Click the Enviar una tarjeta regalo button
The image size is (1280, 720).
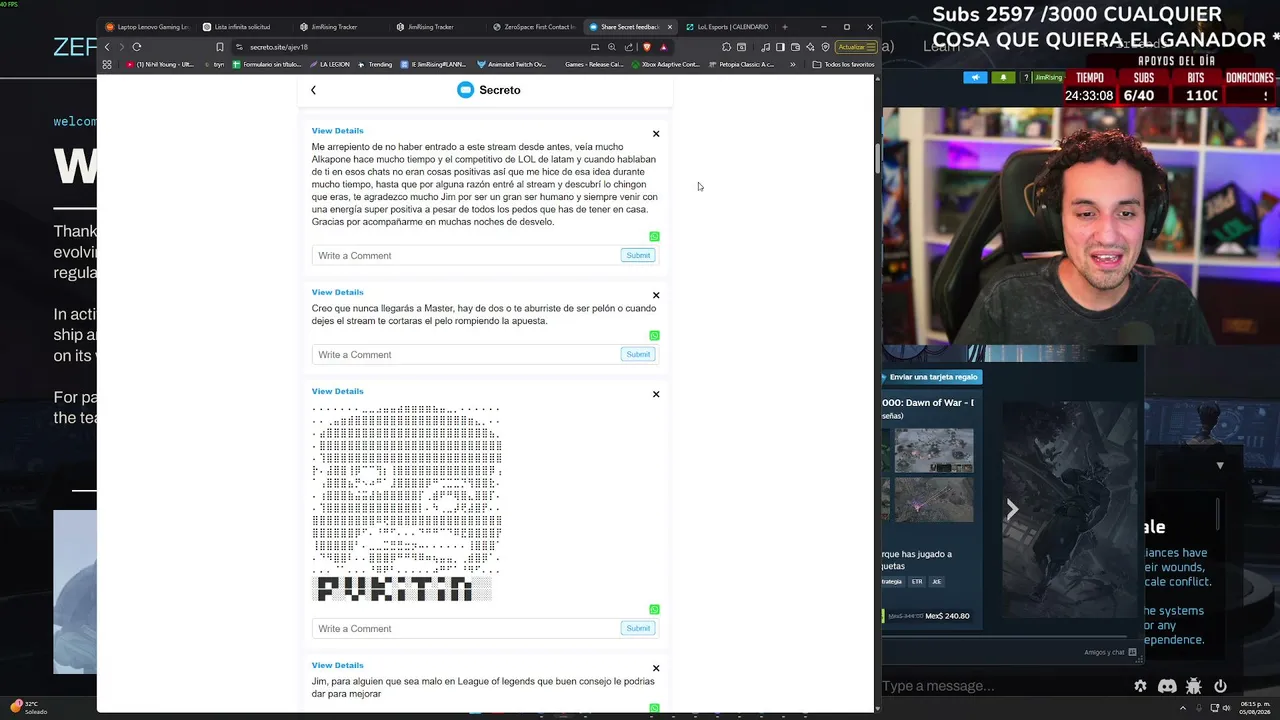pos(932,377)
